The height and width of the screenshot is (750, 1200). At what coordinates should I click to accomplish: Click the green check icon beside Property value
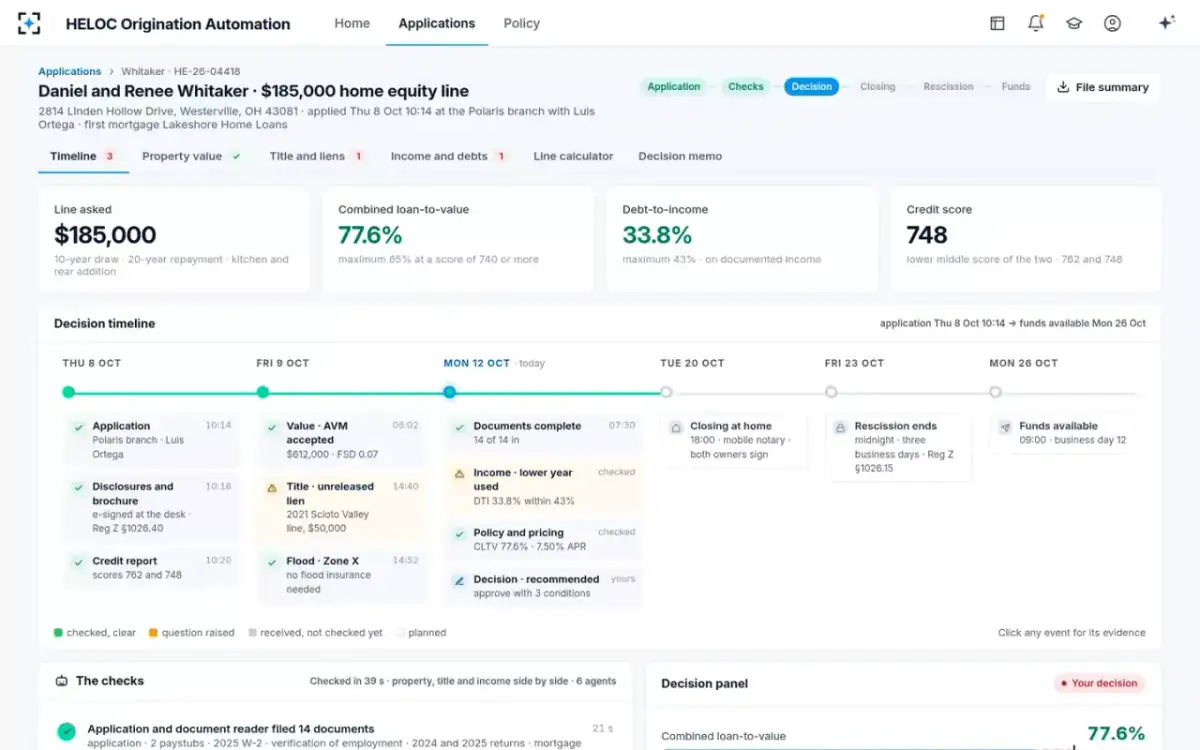pyautogui.click(x=236, y=156)
